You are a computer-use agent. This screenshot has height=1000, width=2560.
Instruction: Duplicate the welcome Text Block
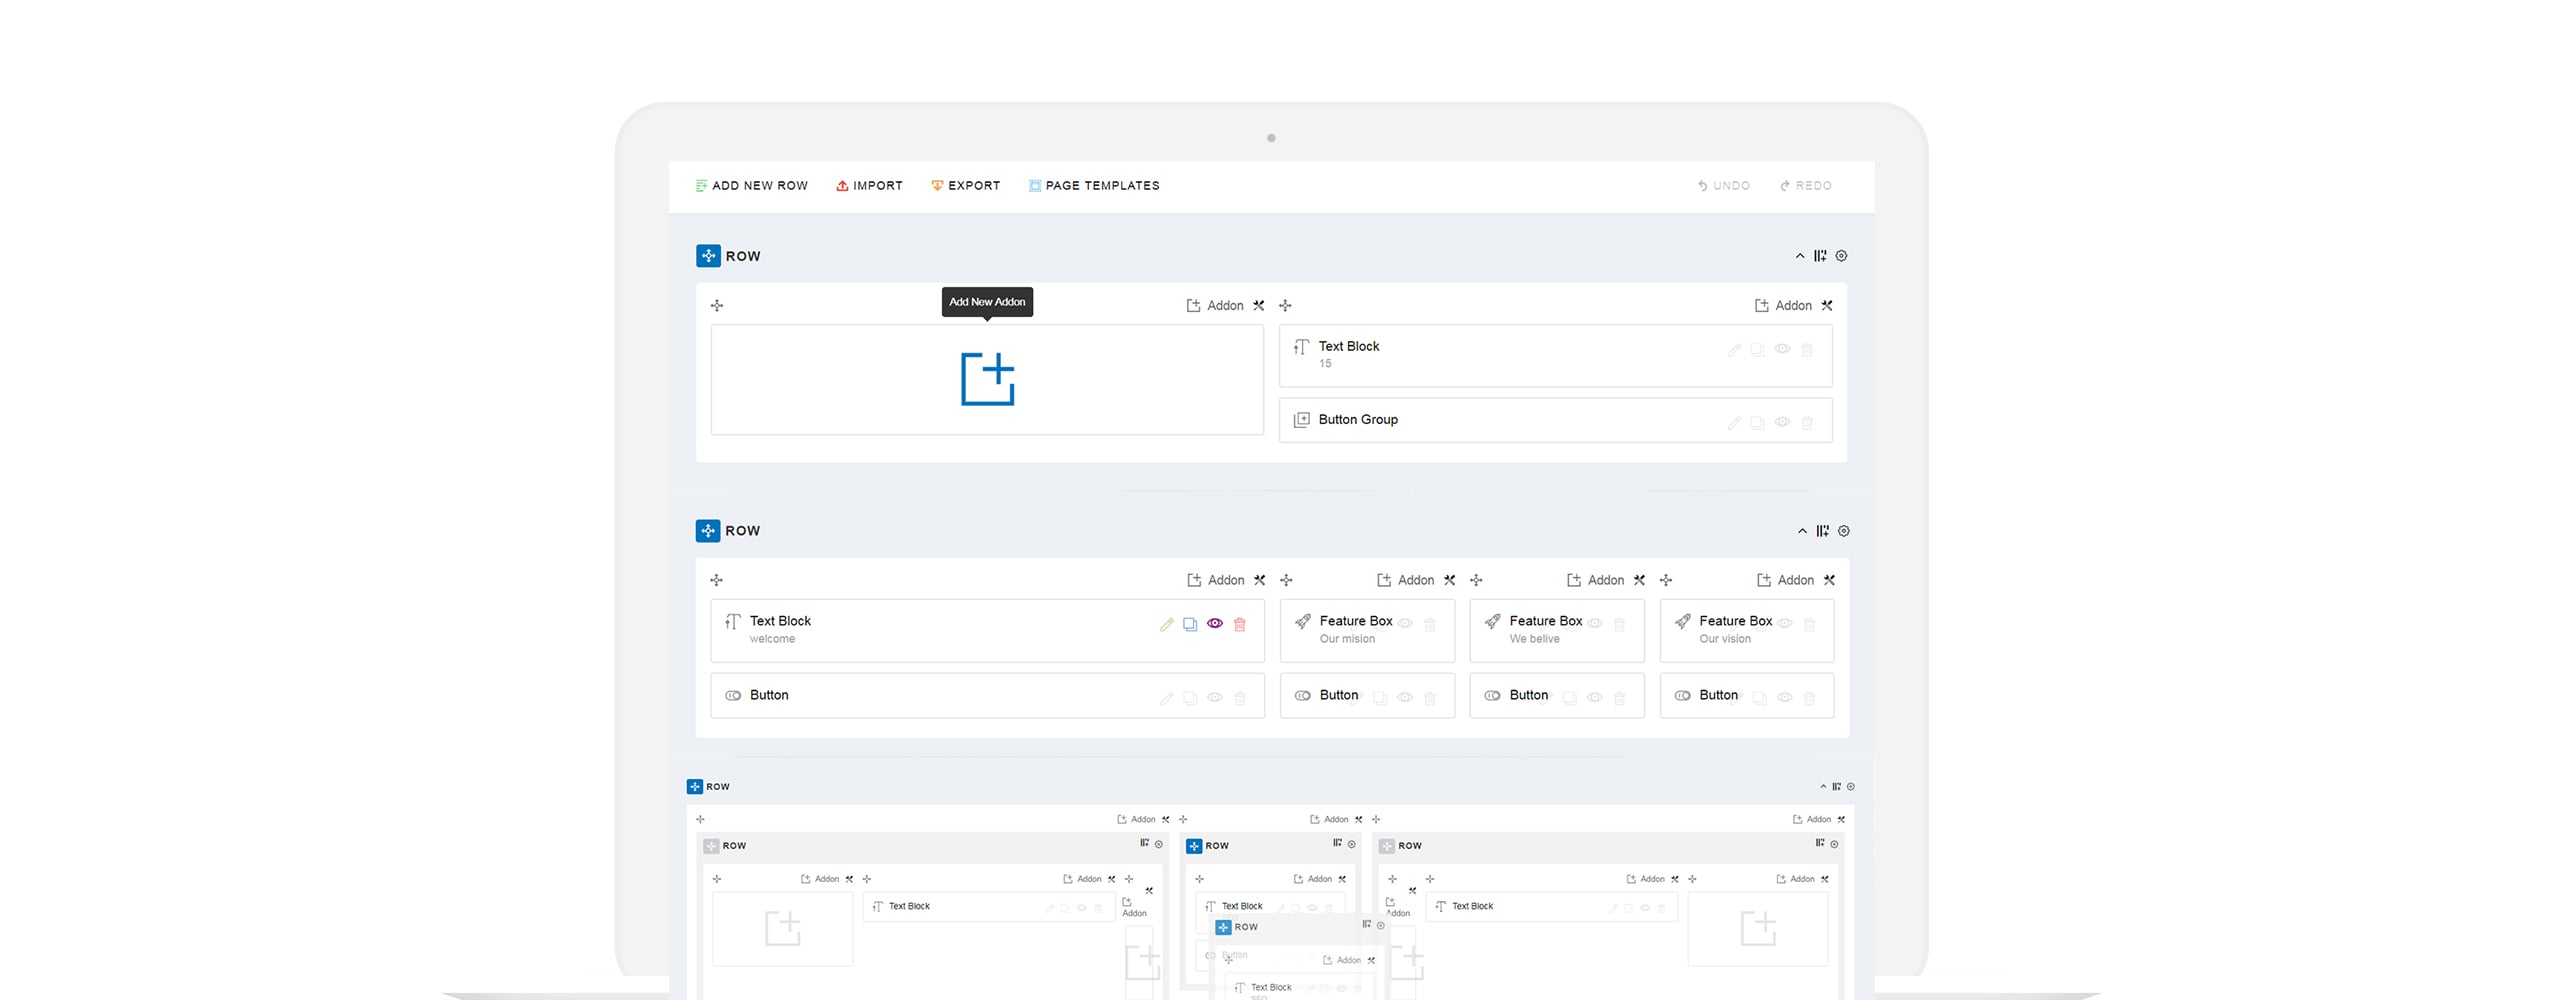(1190, 624)
